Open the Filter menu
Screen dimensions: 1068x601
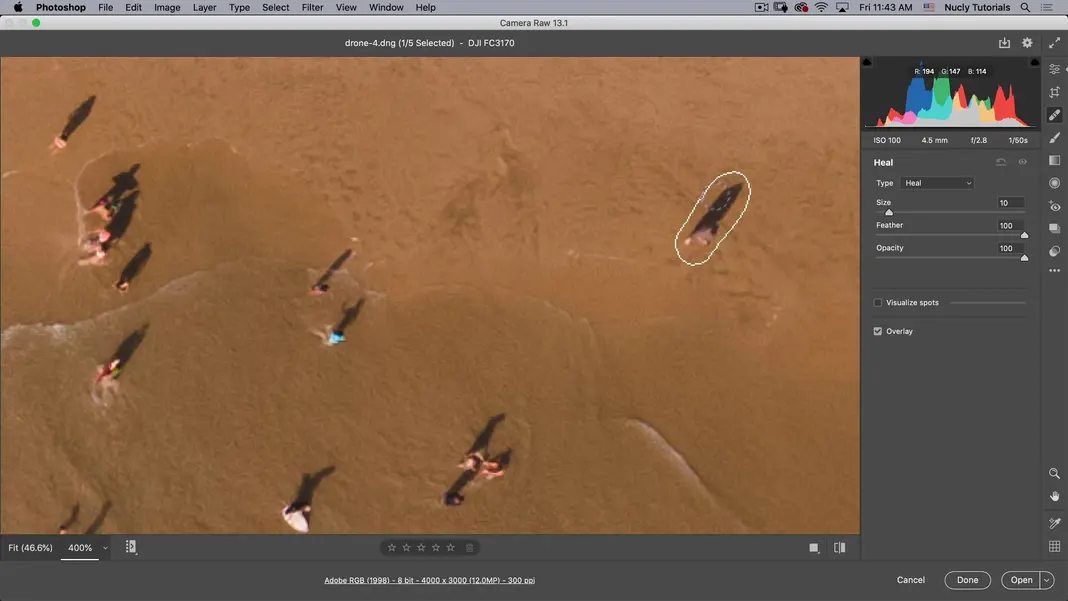[312, 7]
